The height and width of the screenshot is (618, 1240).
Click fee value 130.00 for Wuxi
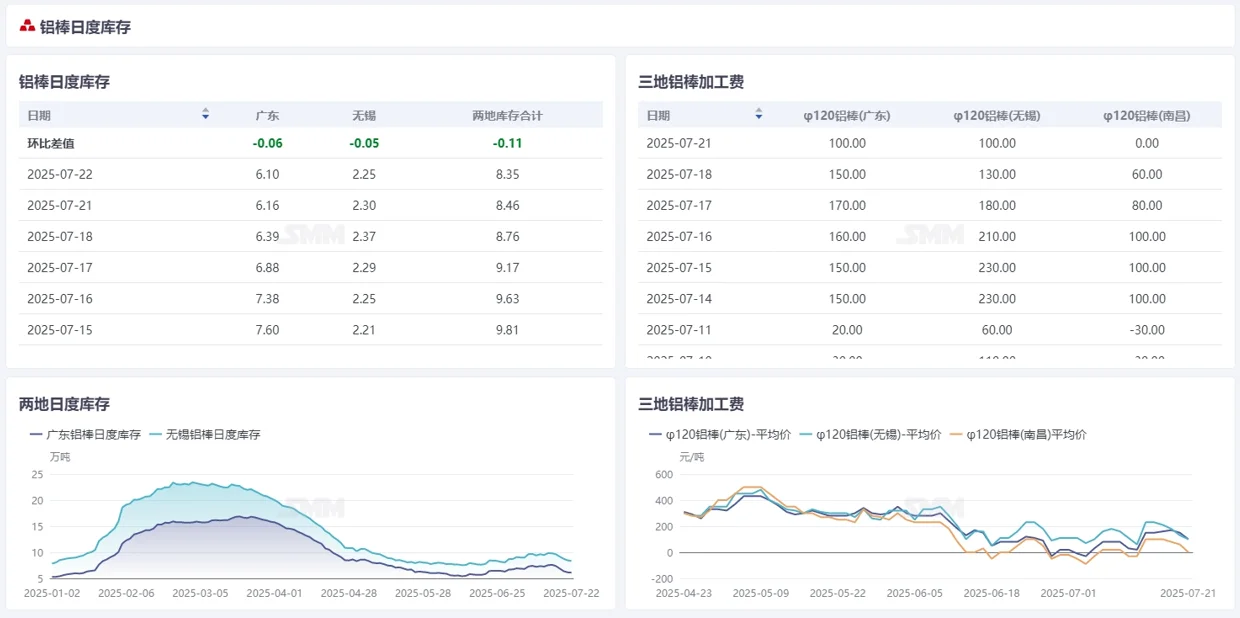click(997, 174)
